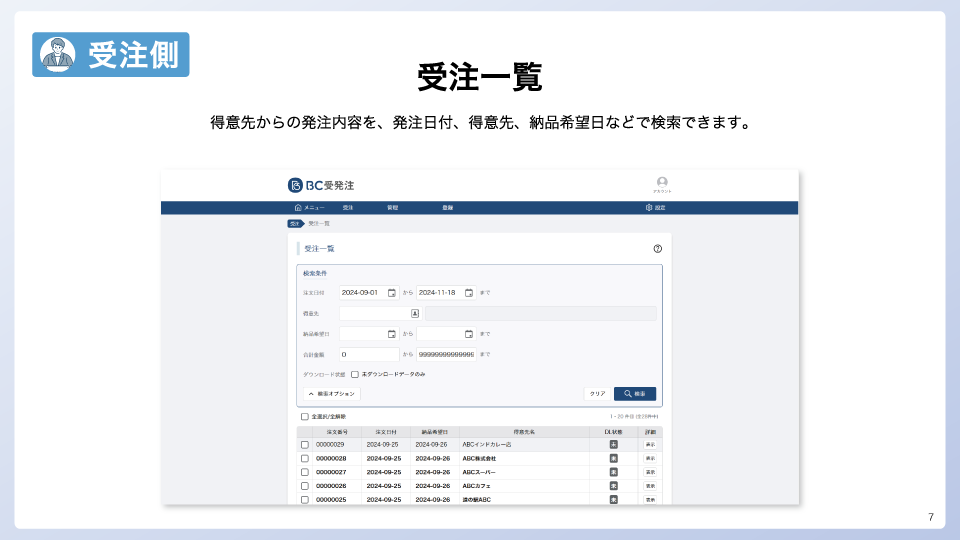960x540 pixels.
Task: Open 設定 in the navigation bar
Action: [655, 208]
